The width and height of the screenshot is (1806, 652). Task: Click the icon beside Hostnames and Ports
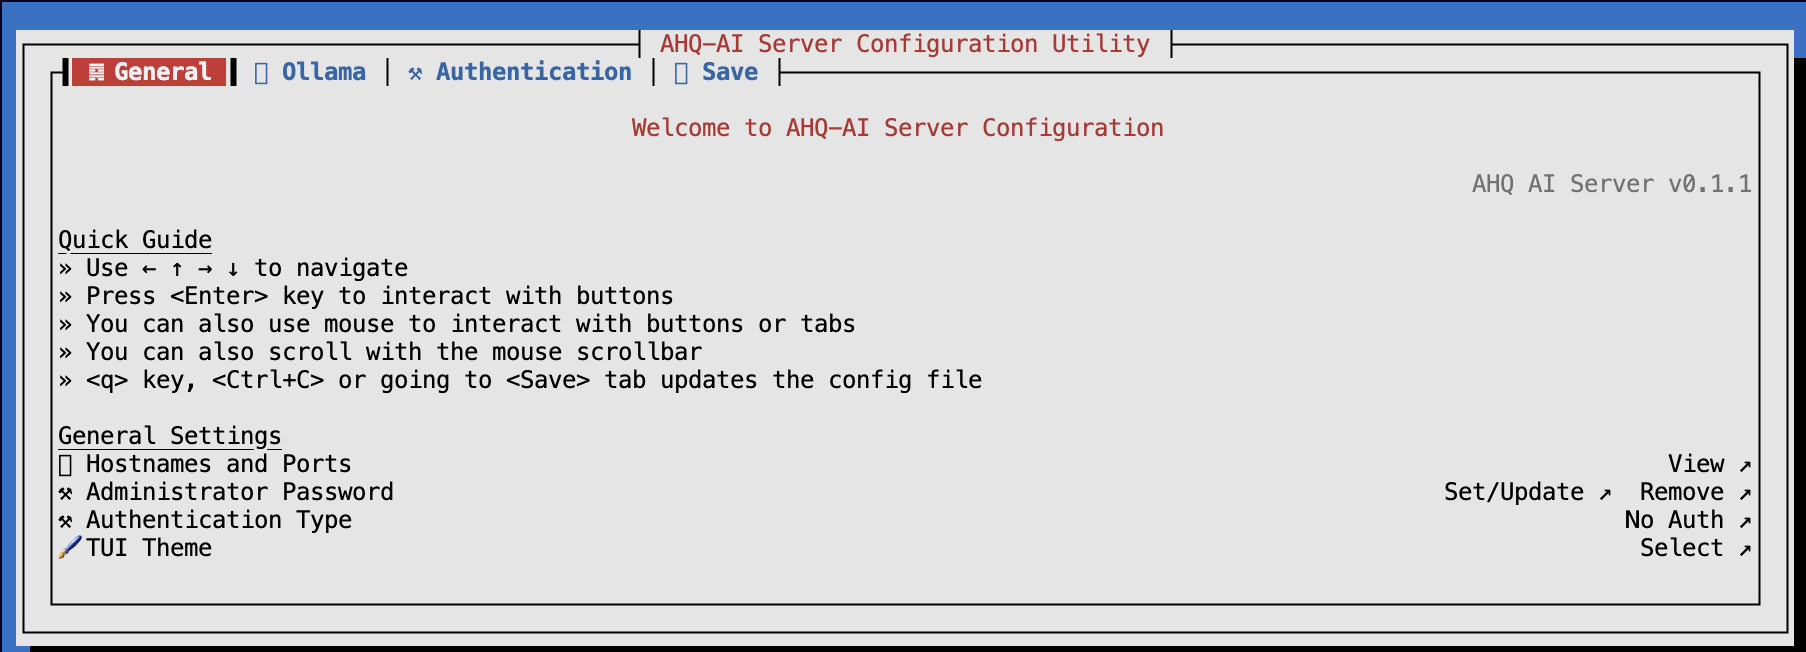coord(66,465)
